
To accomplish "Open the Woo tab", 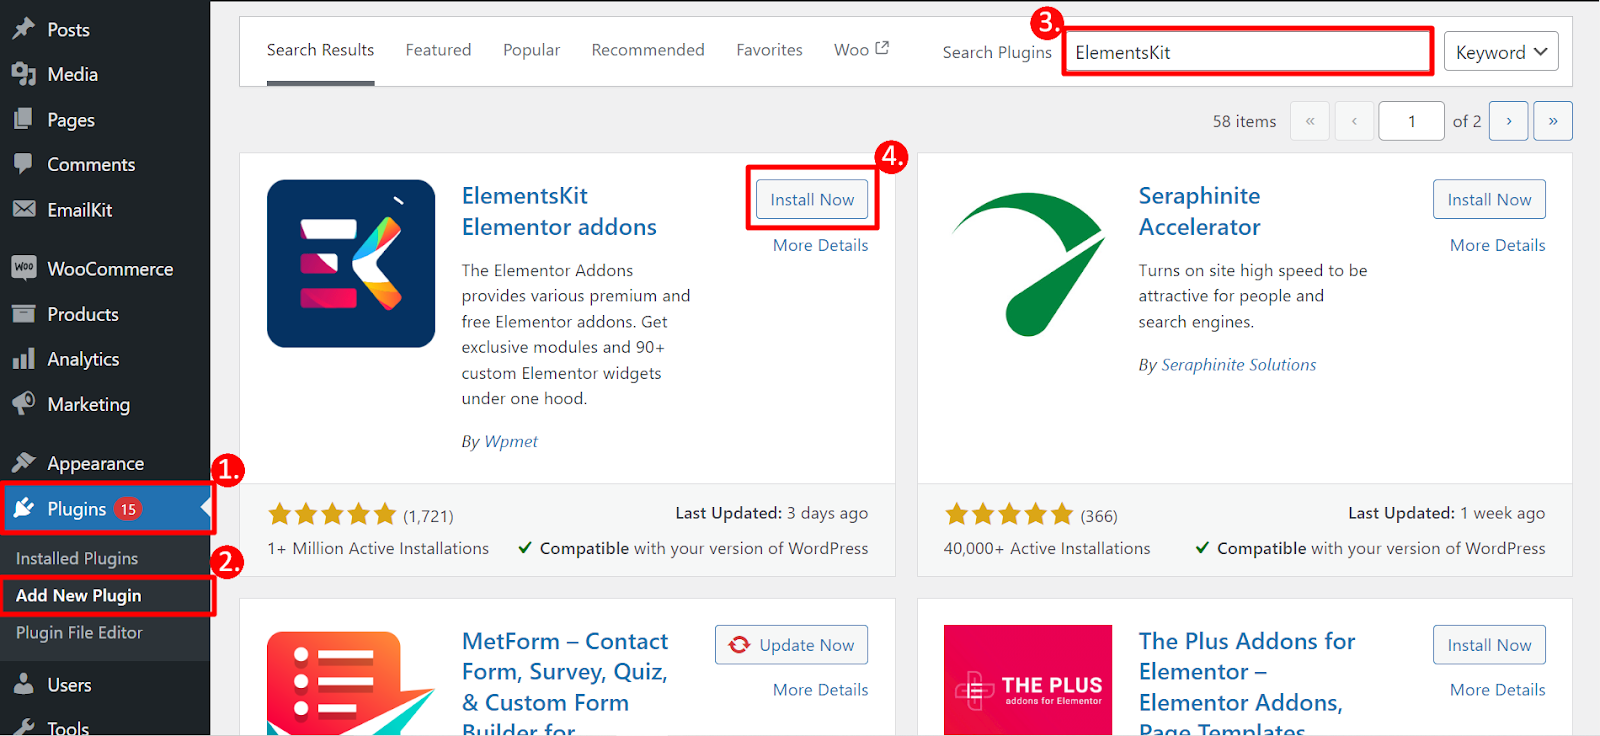I will tap(861, 50).
